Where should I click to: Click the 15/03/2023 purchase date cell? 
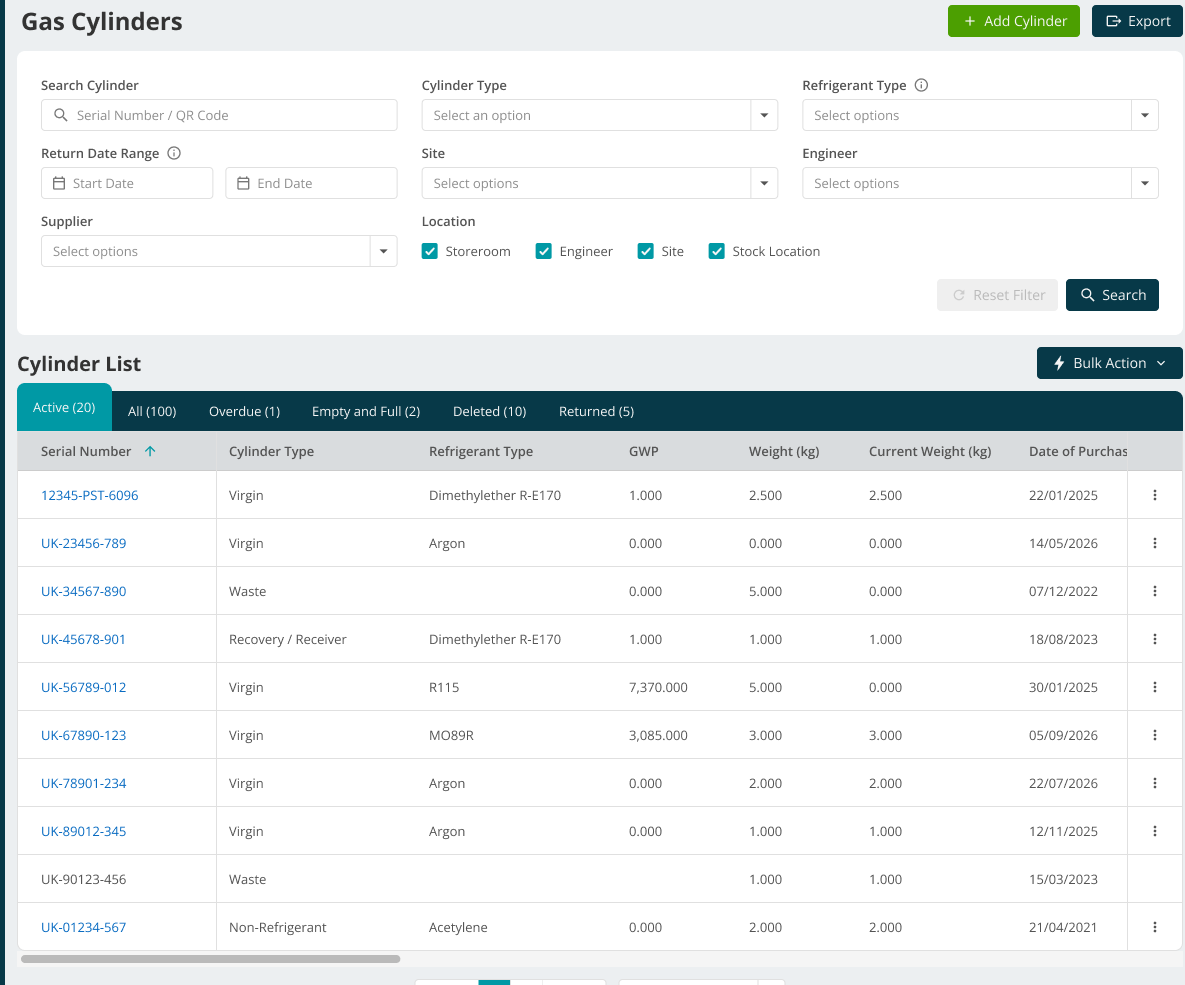coord(1063,879)
